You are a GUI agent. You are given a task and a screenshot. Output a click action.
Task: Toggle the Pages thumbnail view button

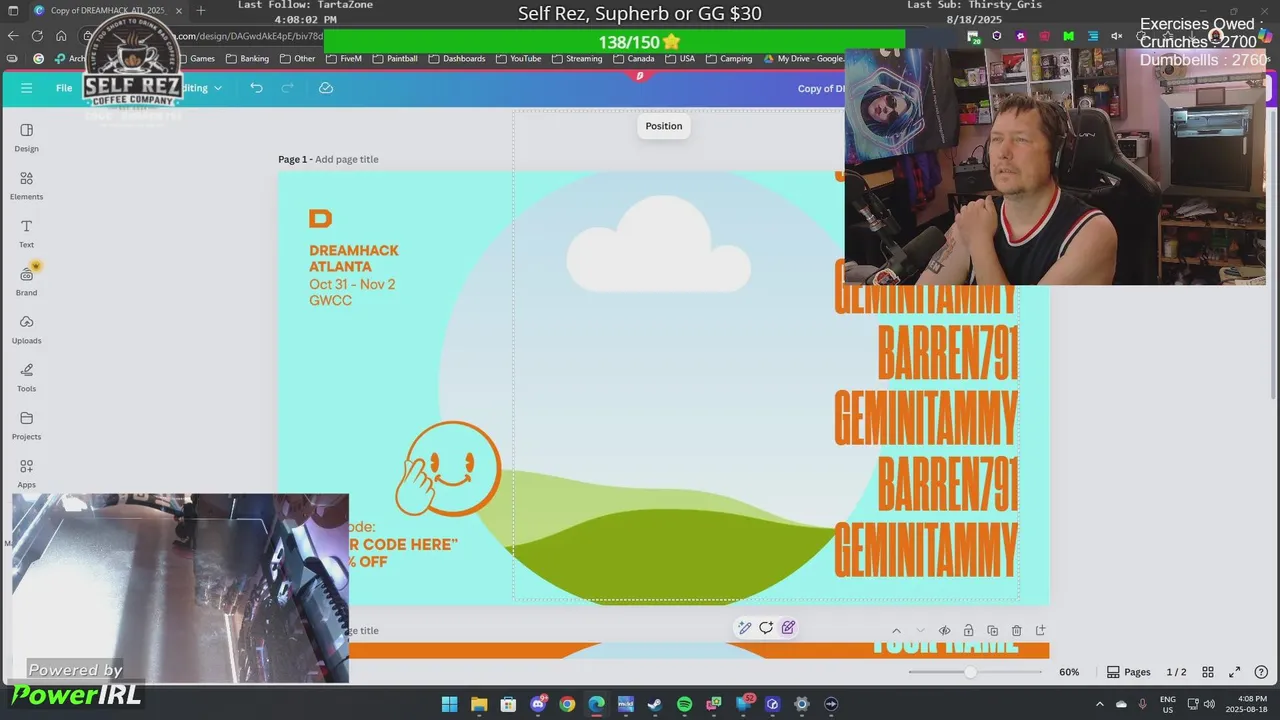pyautogui.click(x=1129, y=672)
